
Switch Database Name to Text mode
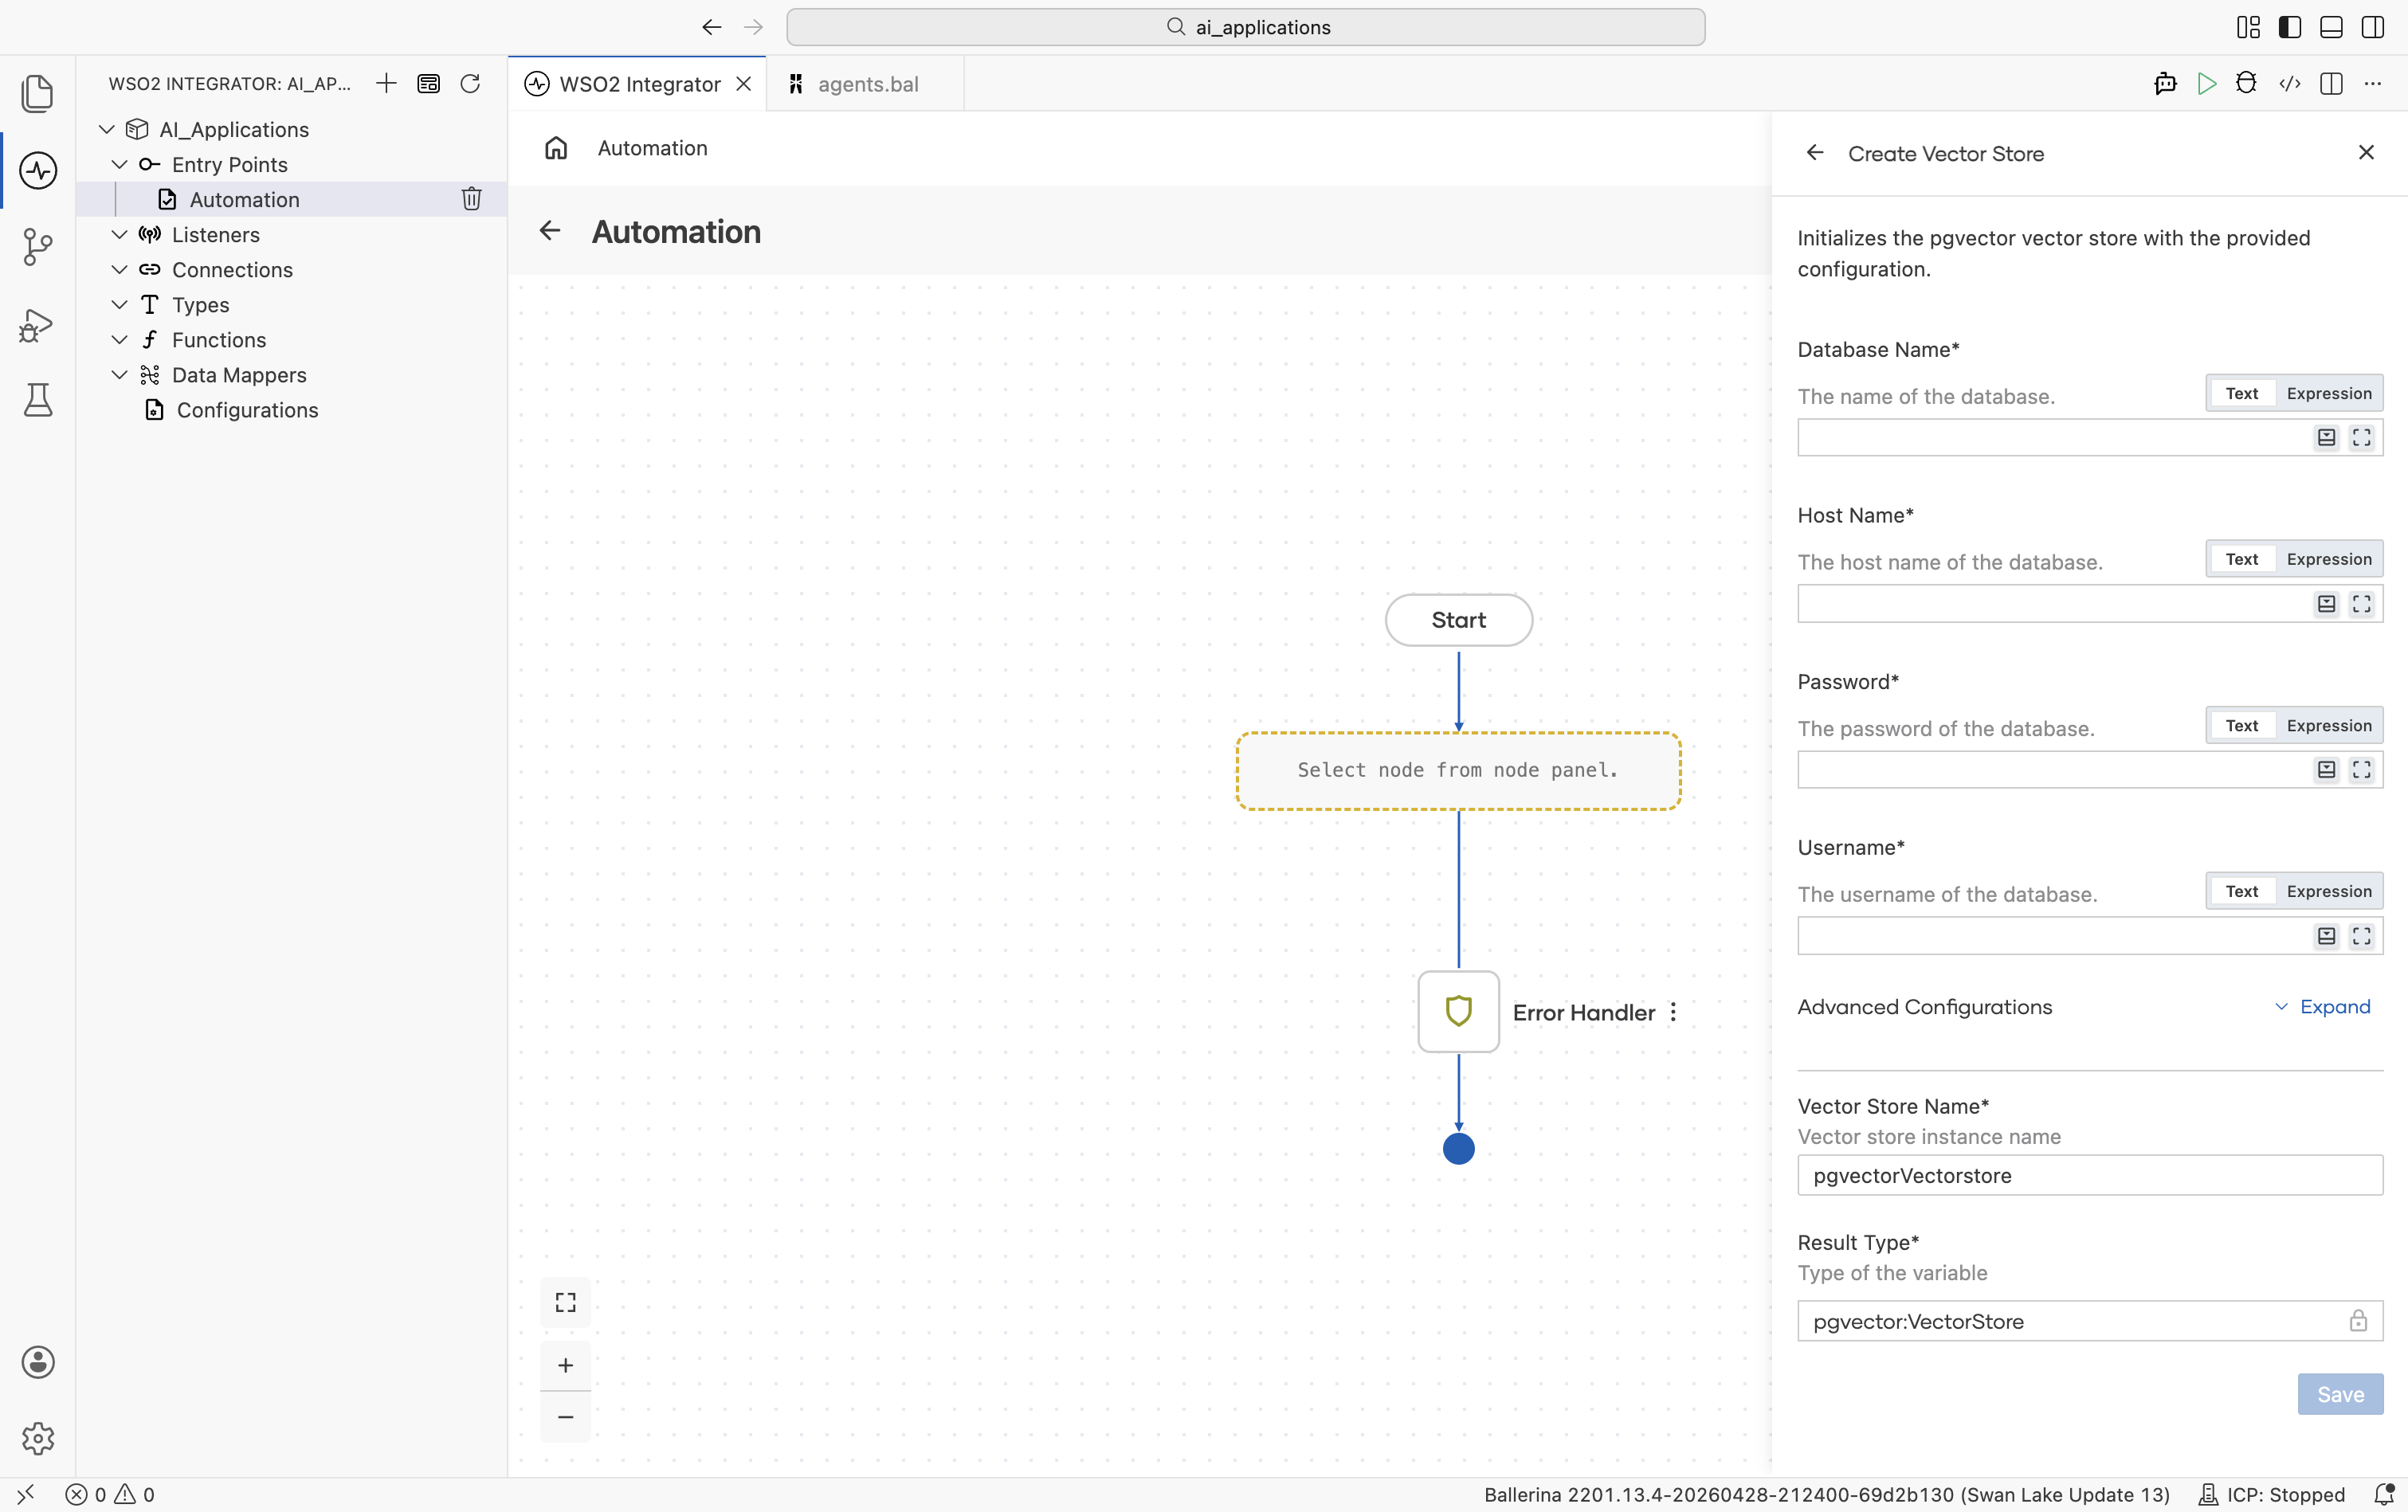[2241, 393]
